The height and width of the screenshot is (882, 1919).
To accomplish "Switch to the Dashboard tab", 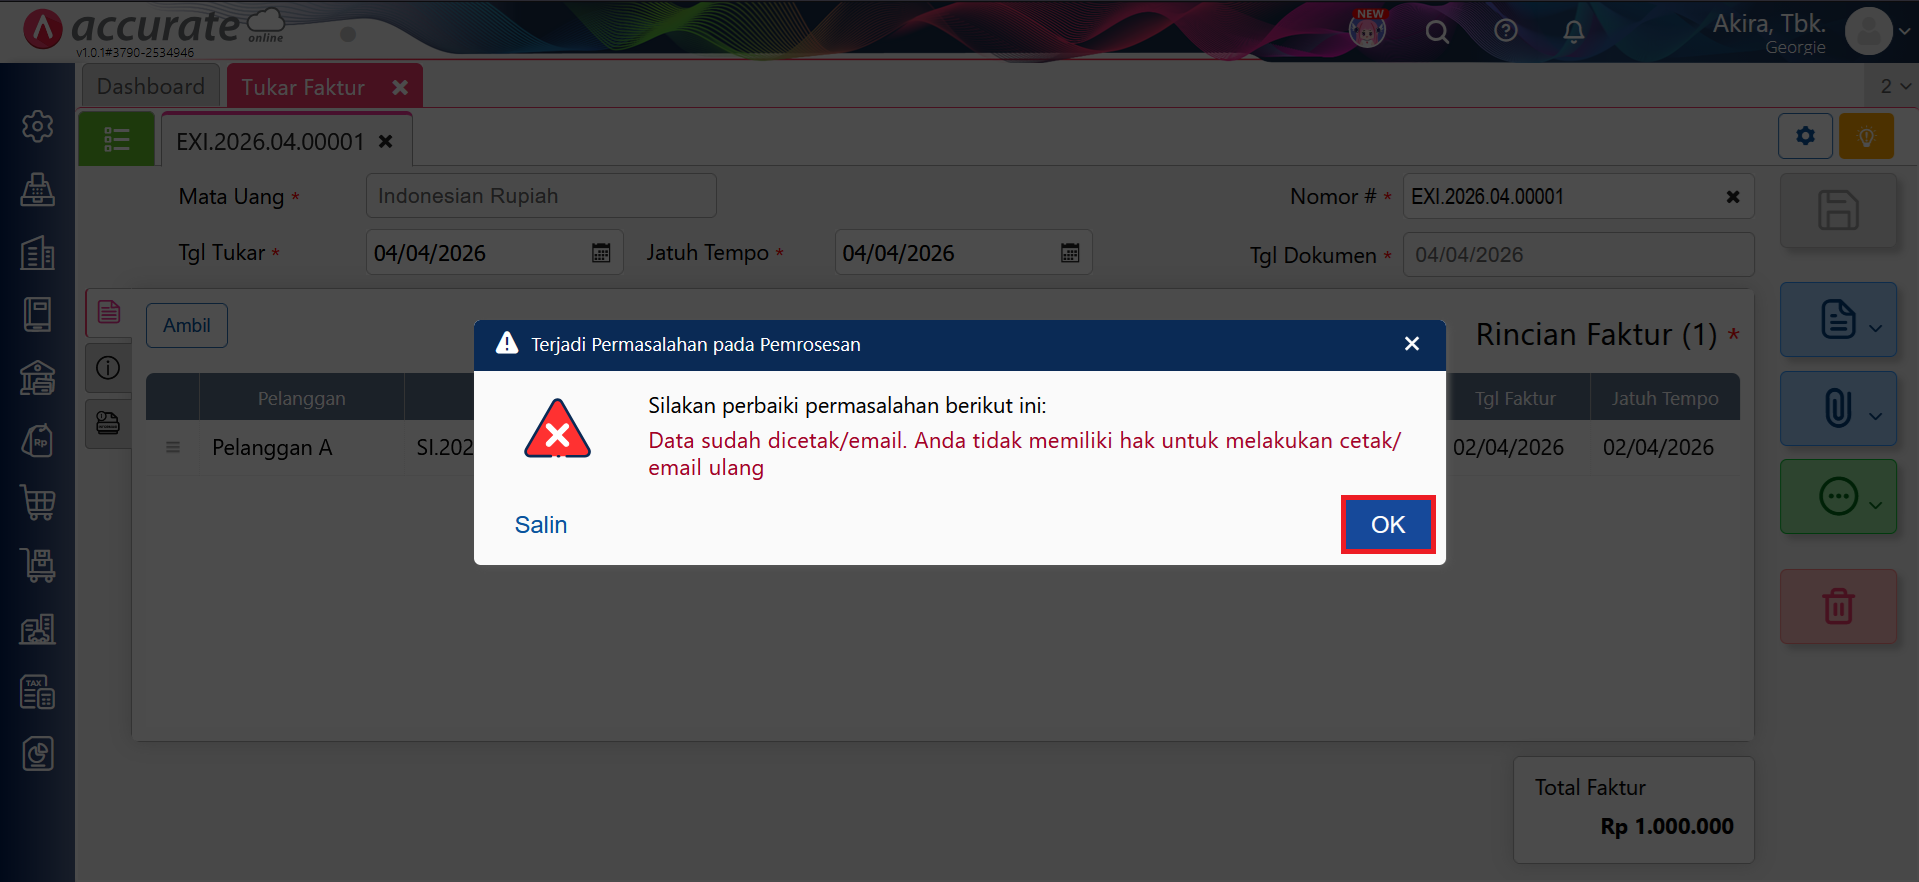I will [x=151, y=87].
